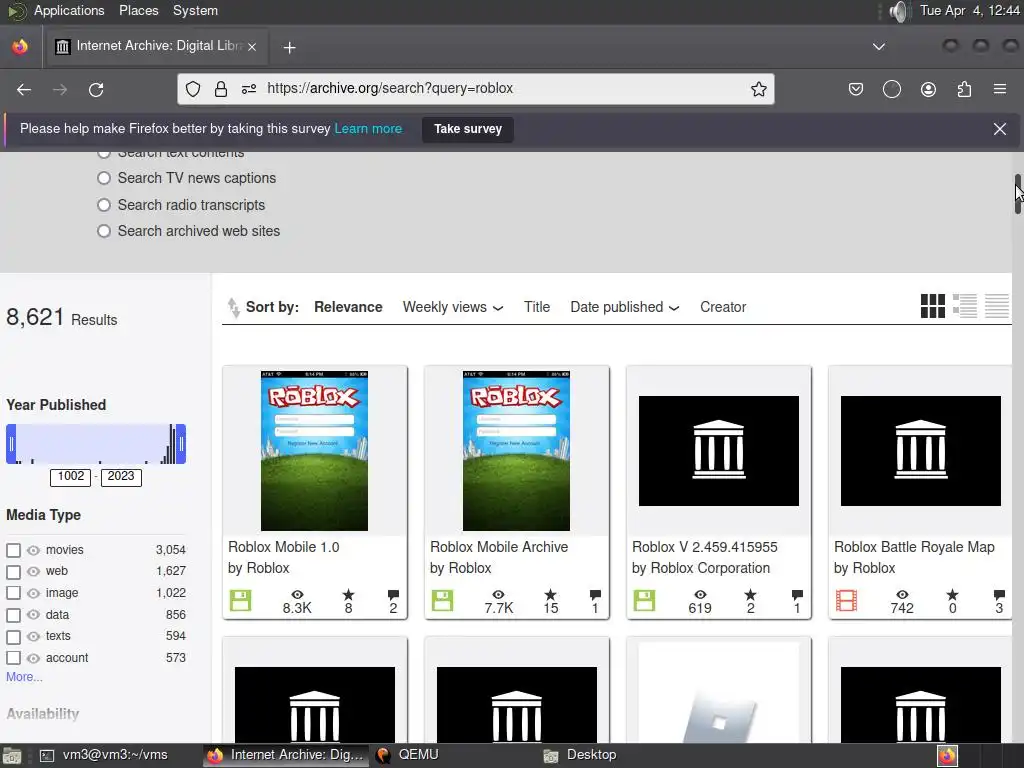Viewport: 1024px width, 768px height.
Task: Open the volume speaker icon in the top panel
Action: (x=899, y=11)
